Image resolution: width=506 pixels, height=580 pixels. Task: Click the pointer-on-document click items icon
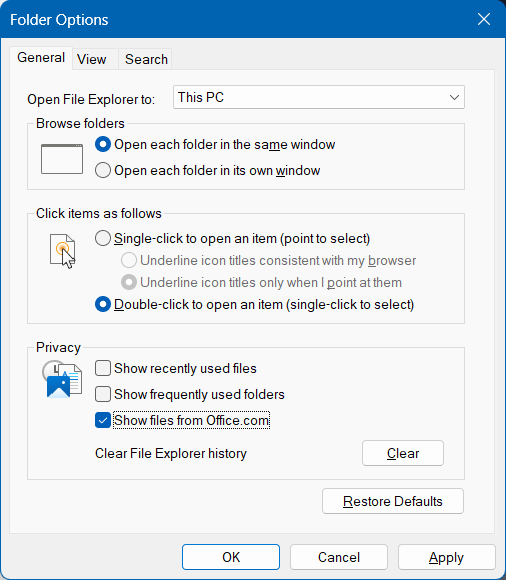(x=63, y=251)
